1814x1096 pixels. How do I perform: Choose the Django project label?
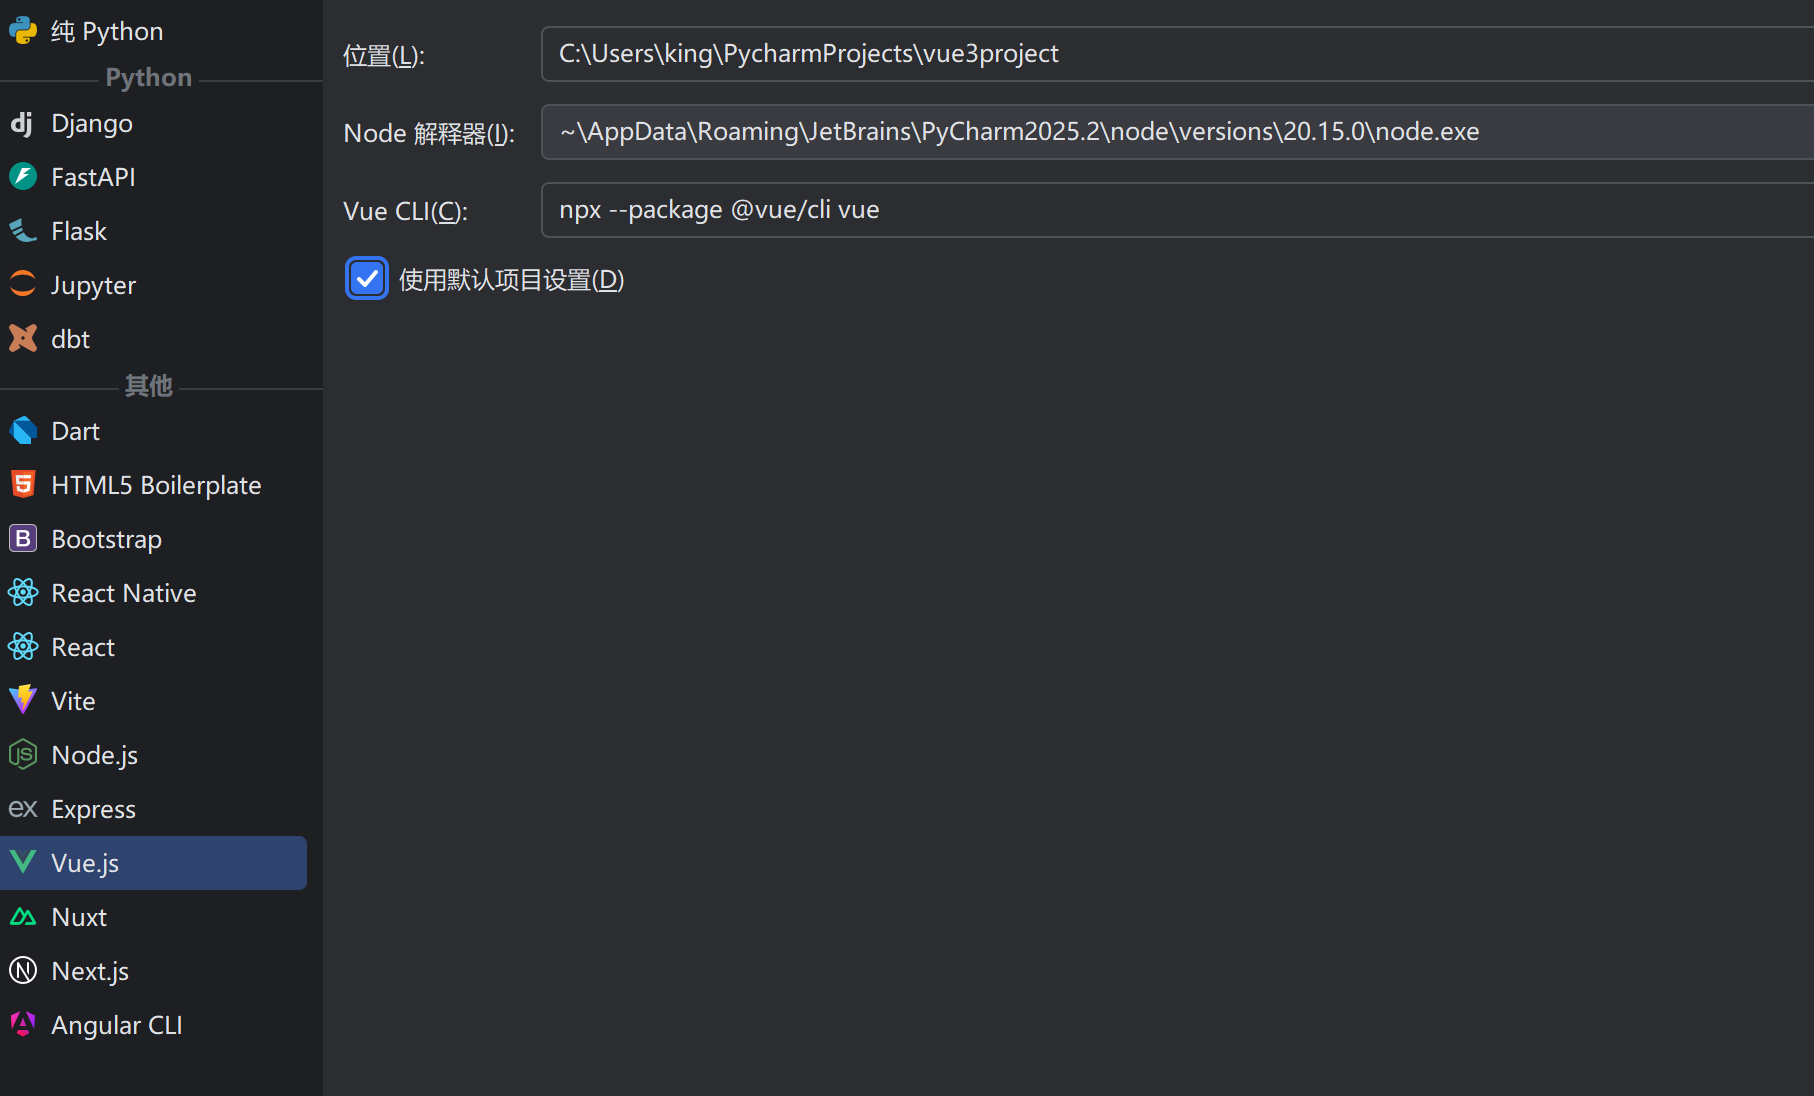point(92,123)
